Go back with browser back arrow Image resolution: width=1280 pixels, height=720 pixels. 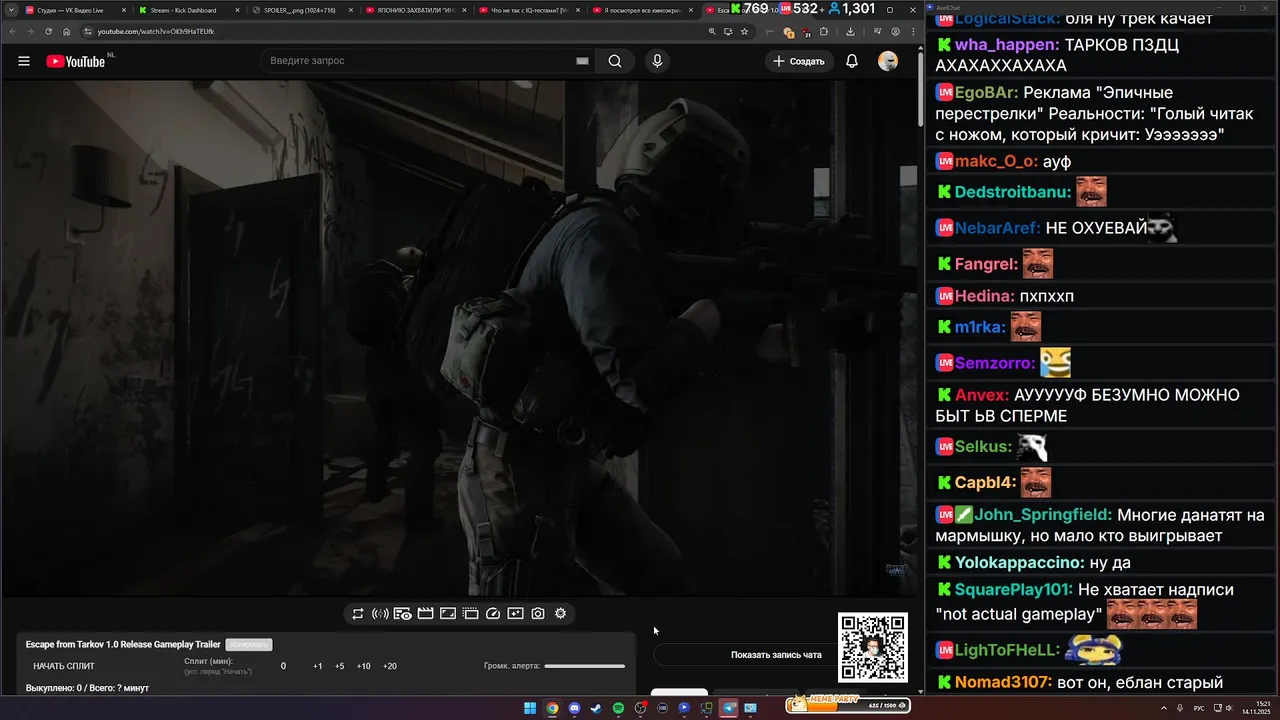tap(11, 31)
